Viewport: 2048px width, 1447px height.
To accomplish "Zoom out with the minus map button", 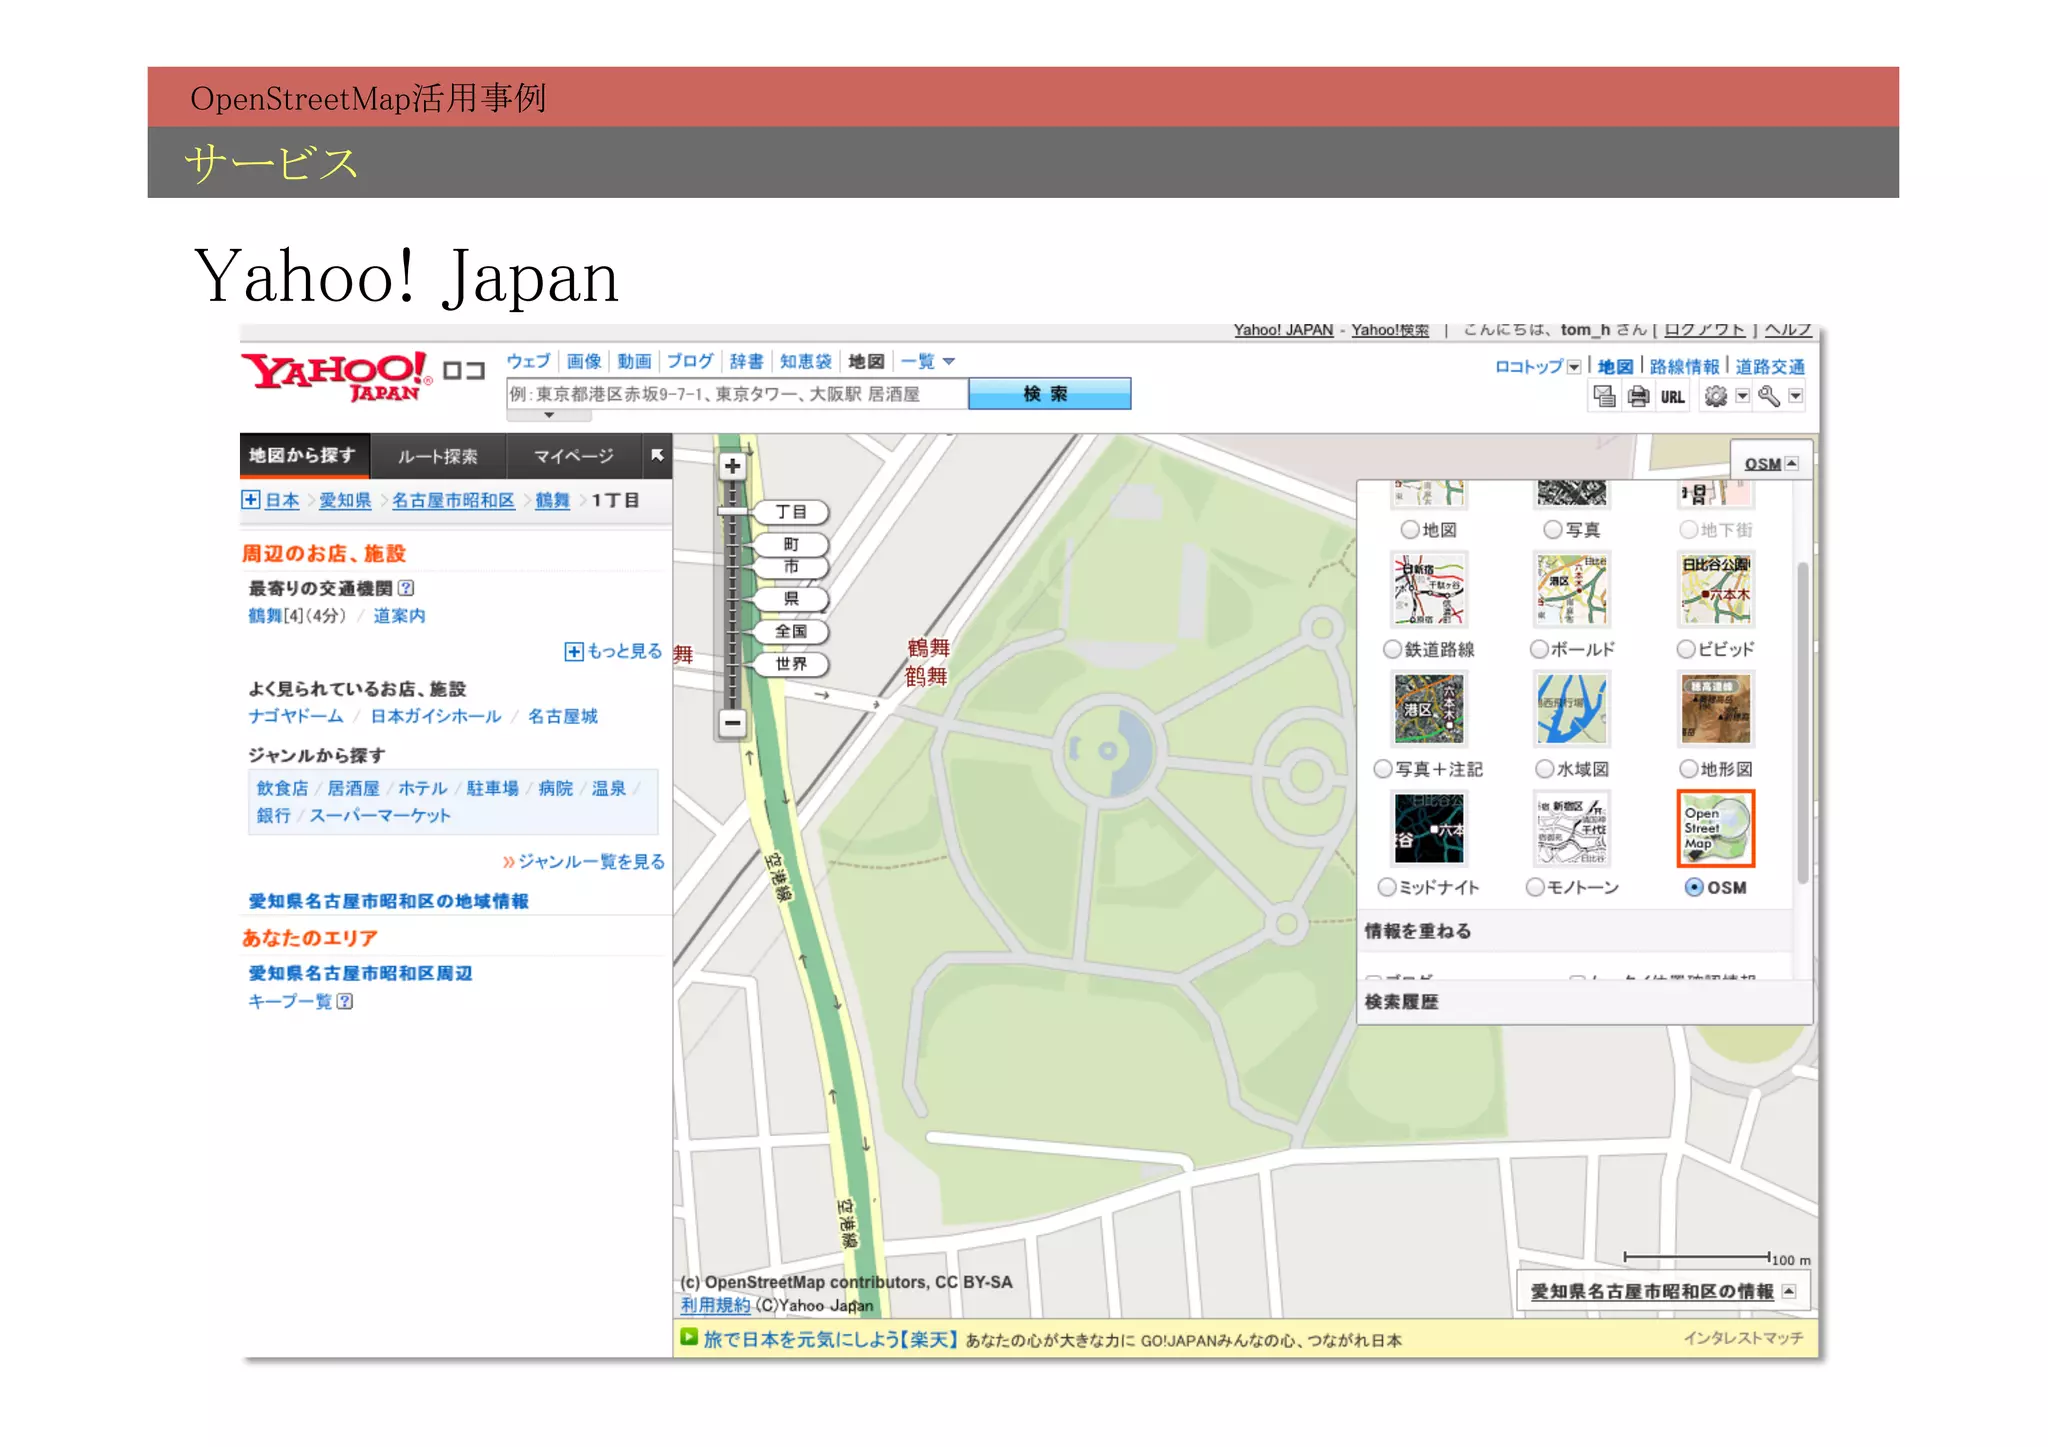I will 732,722.
